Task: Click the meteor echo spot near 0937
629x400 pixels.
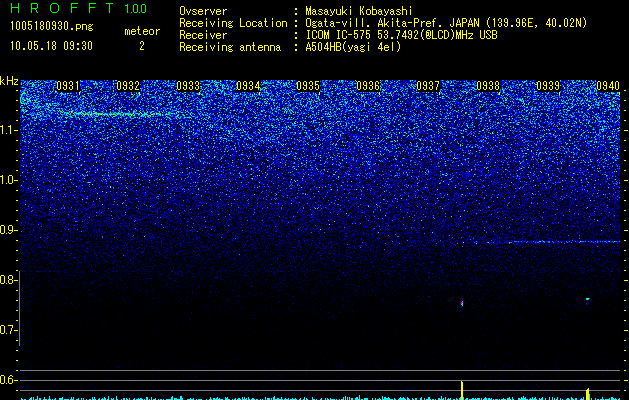Action: [462, 304]
